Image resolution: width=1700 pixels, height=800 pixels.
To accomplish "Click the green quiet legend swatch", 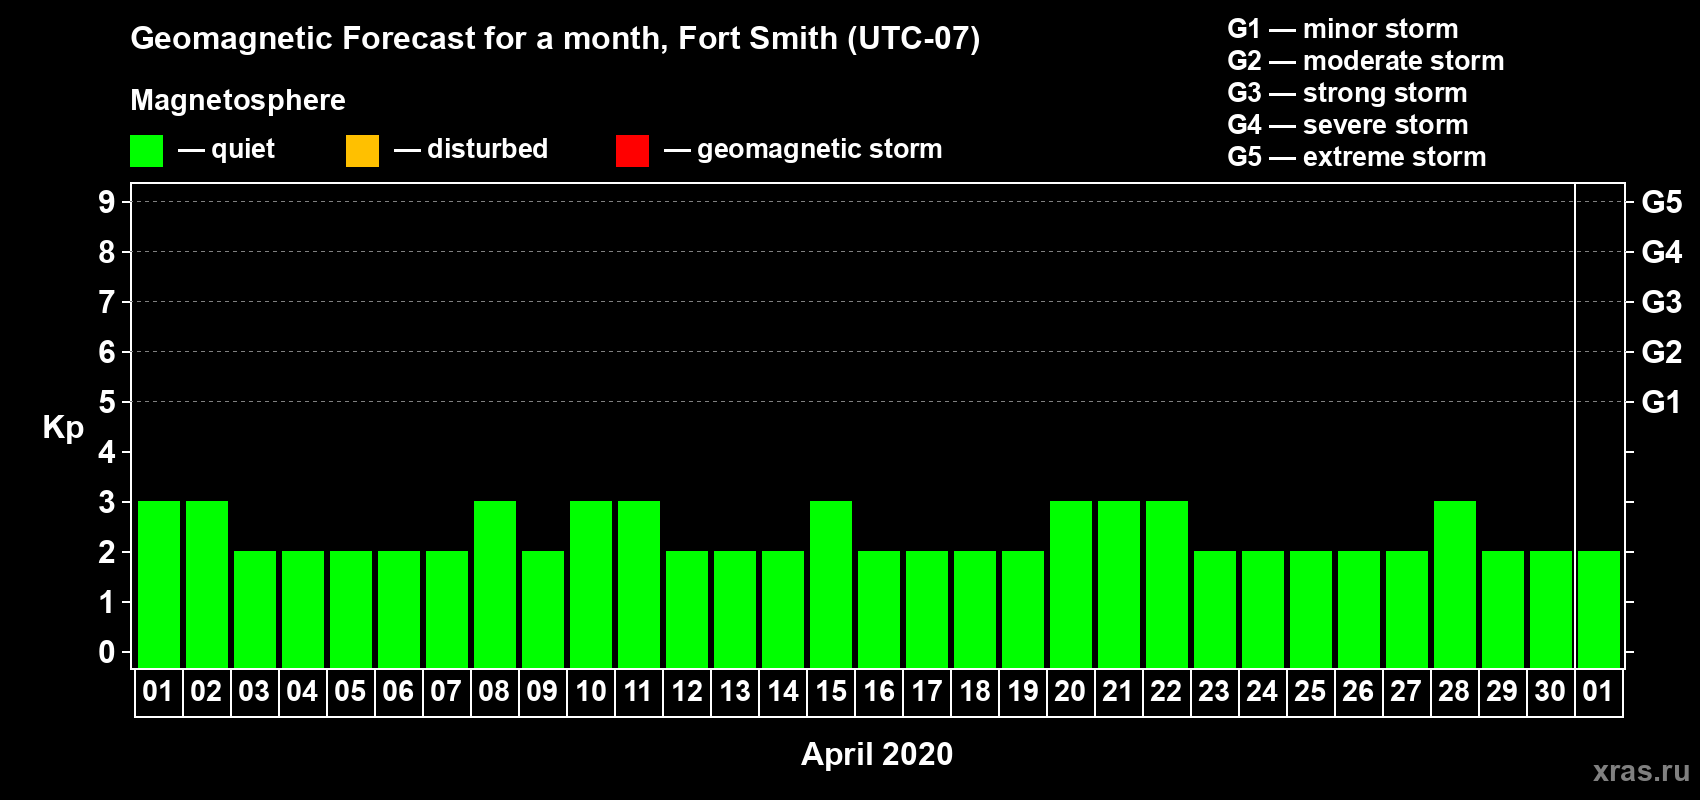I will pos(146,151).
